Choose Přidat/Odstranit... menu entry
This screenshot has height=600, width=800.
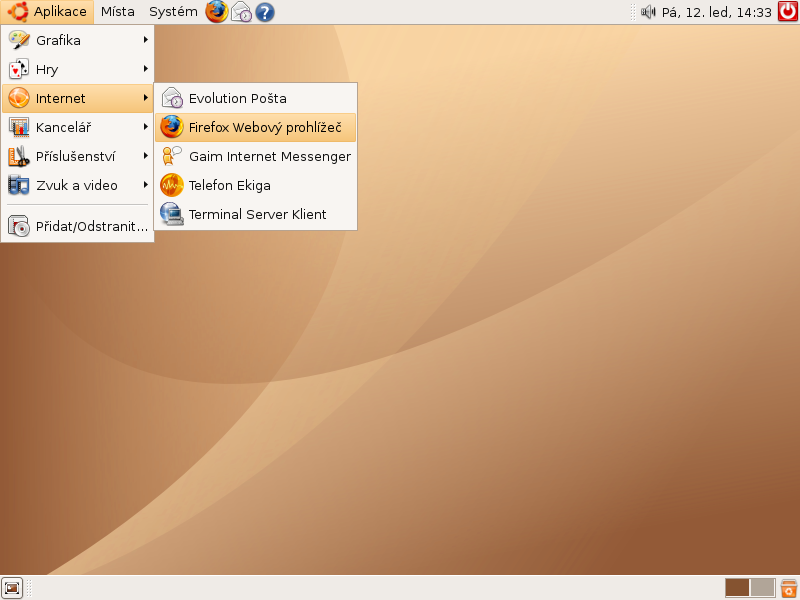tap(78, 226)
